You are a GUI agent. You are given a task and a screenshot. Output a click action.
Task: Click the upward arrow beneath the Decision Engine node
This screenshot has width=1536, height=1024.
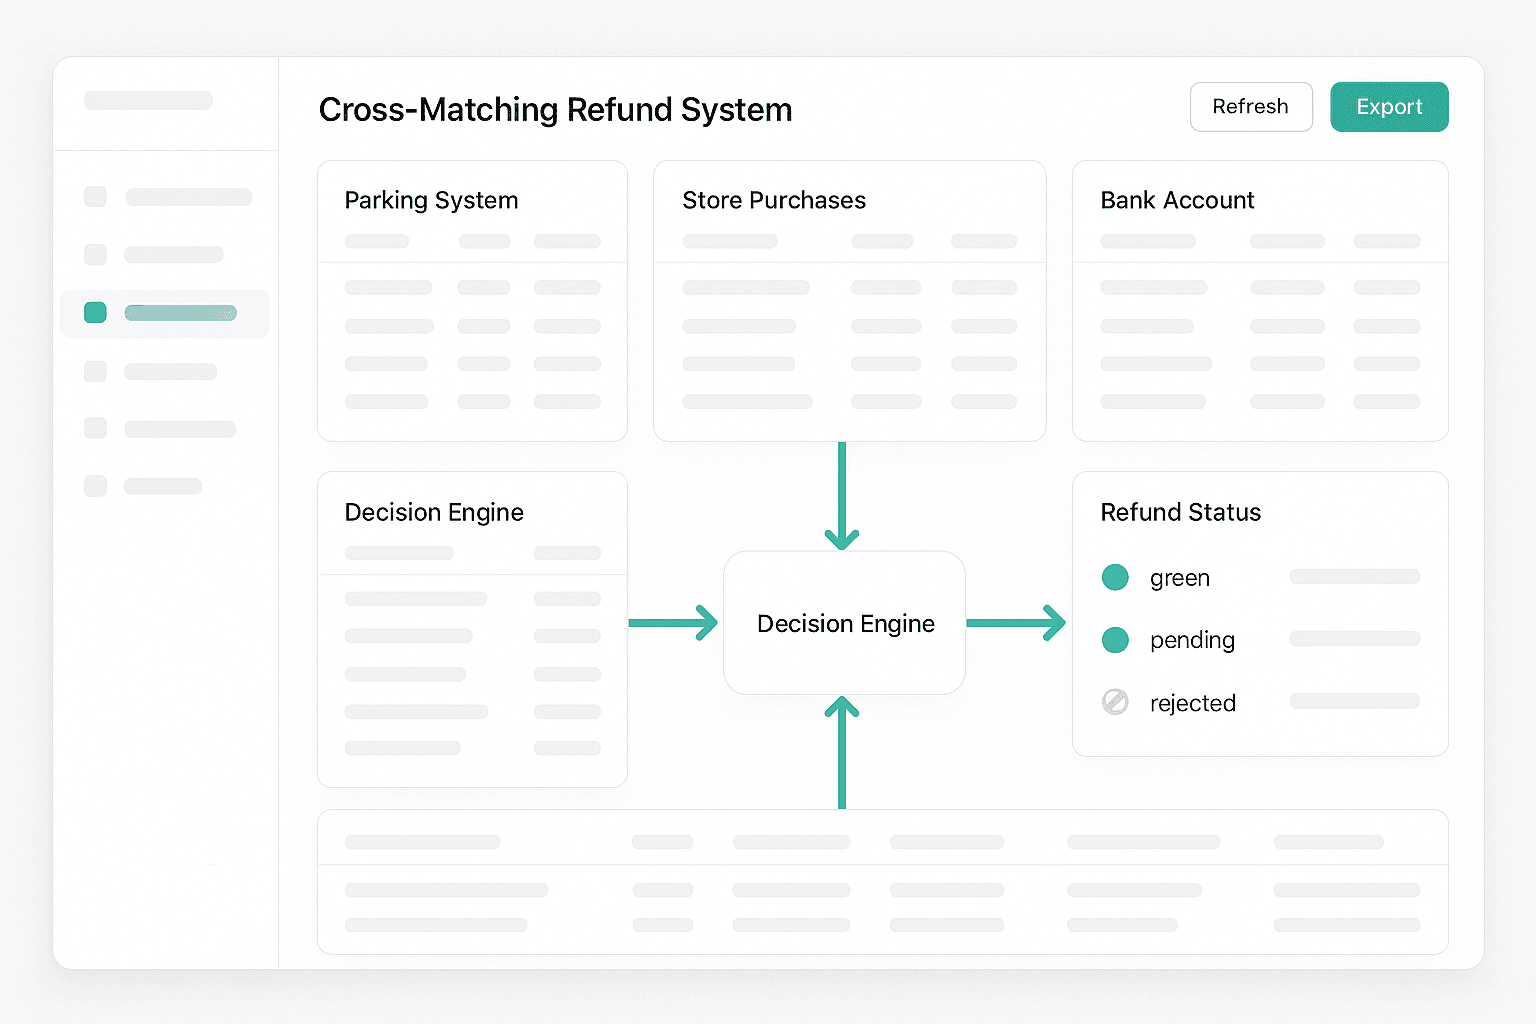(x=842, y=752)
